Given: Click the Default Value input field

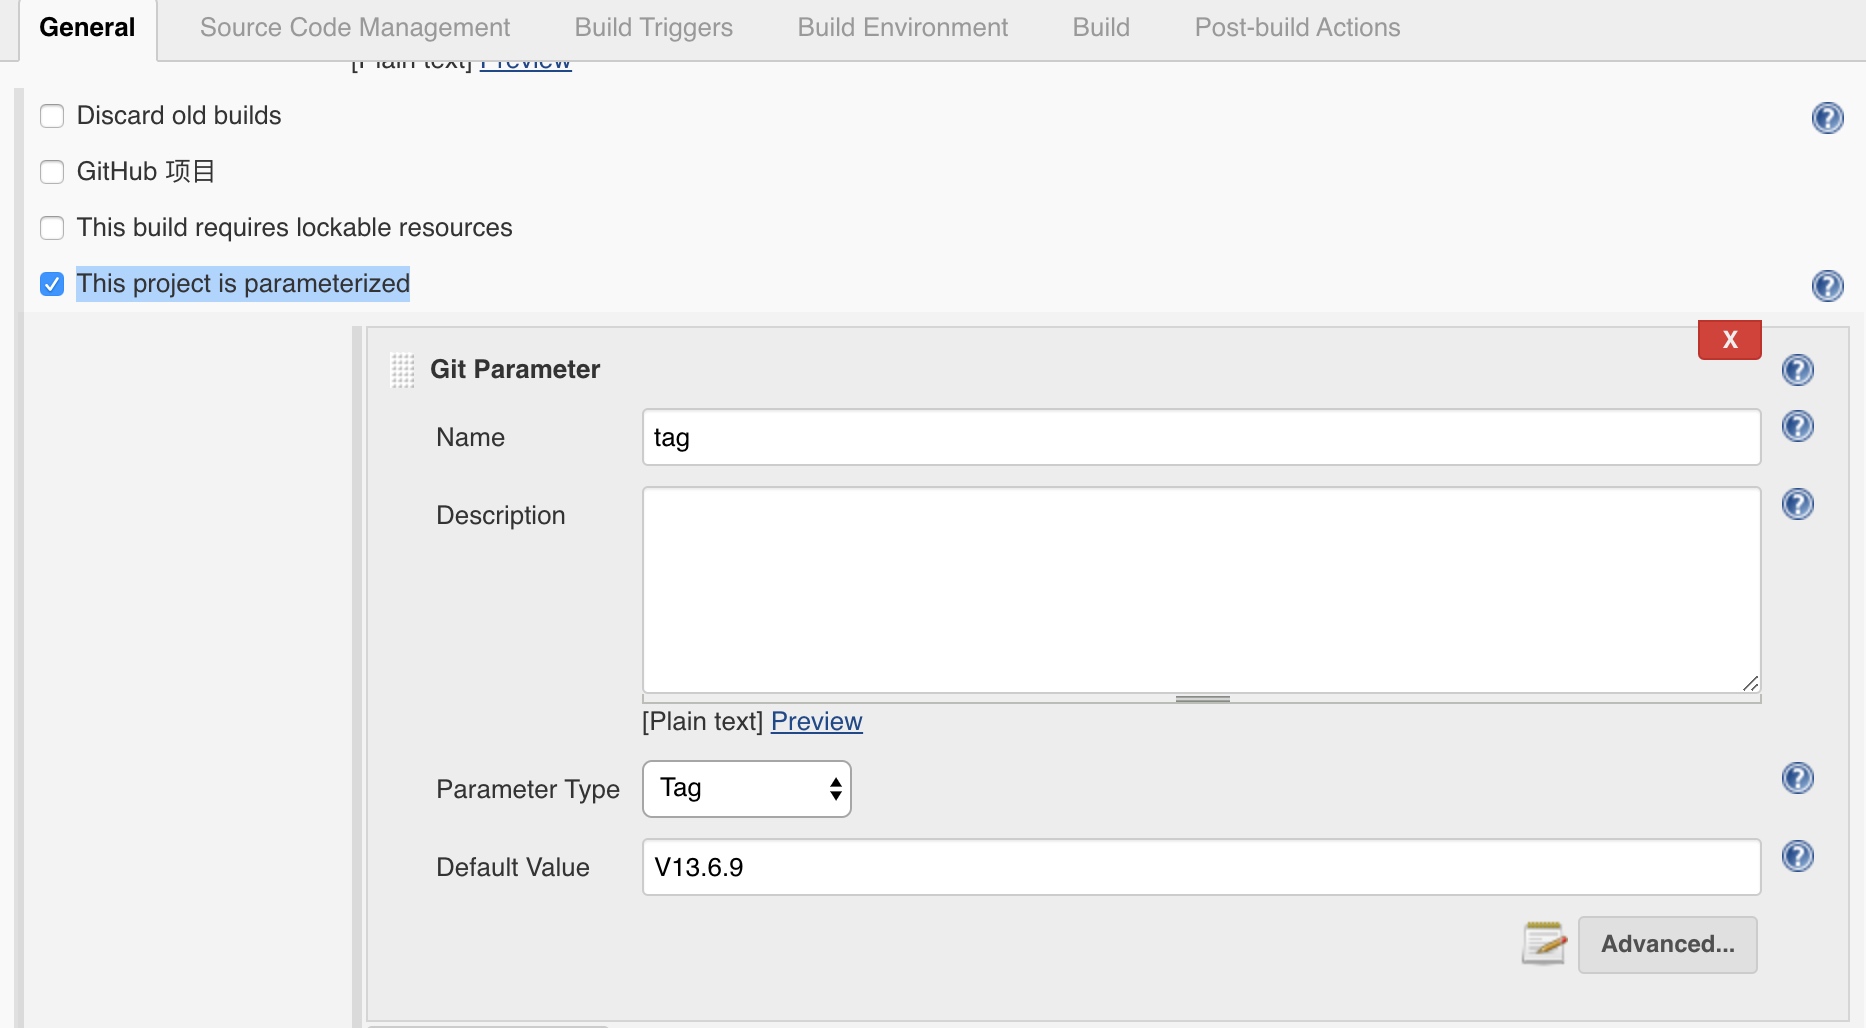Looking at the screenshot, I should 1200,867.
